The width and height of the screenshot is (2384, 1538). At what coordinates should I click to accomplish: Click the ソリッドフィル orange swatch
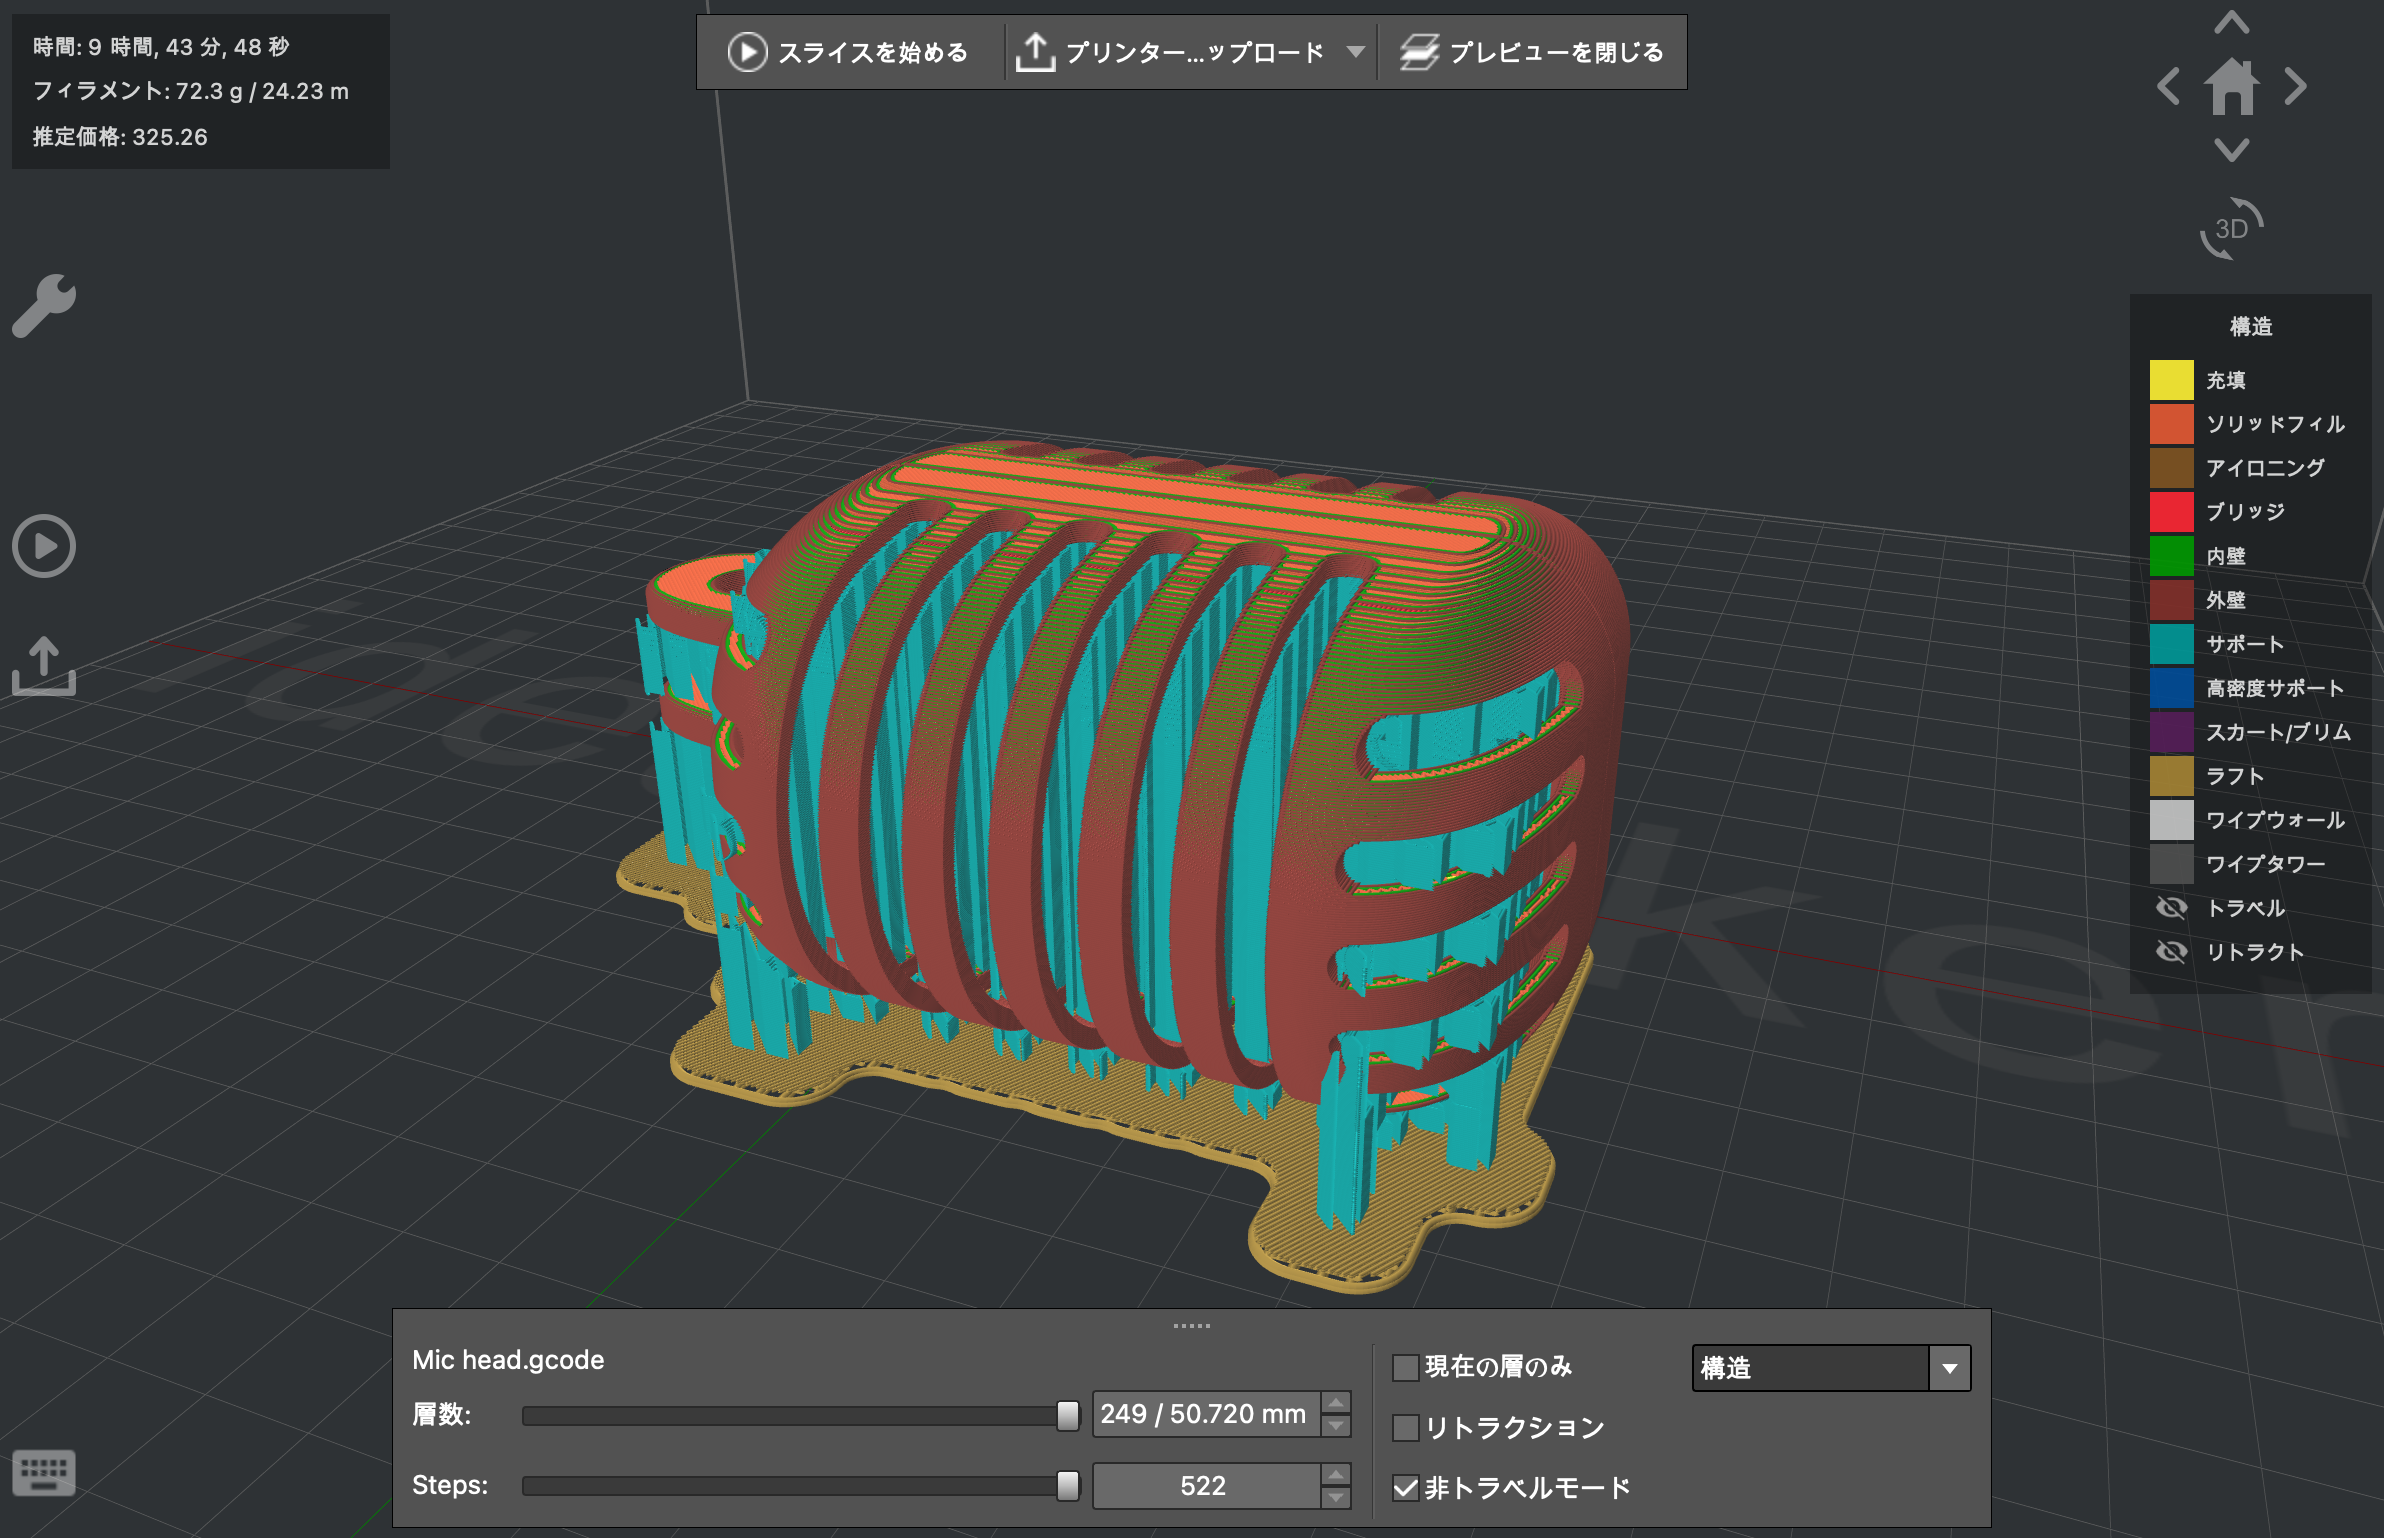(x=2171, y=424)
